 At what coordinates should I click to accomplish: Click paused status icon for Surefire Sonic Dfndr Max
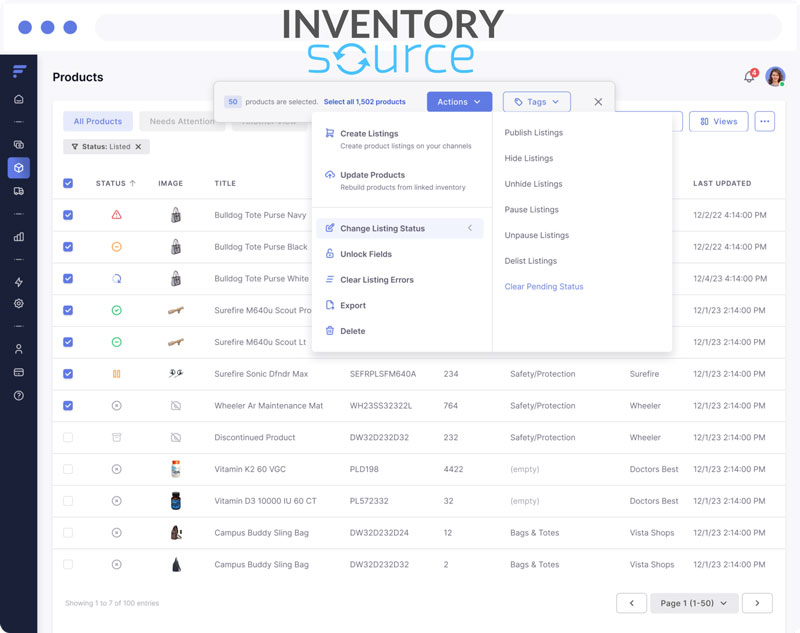tap(116, 374)
